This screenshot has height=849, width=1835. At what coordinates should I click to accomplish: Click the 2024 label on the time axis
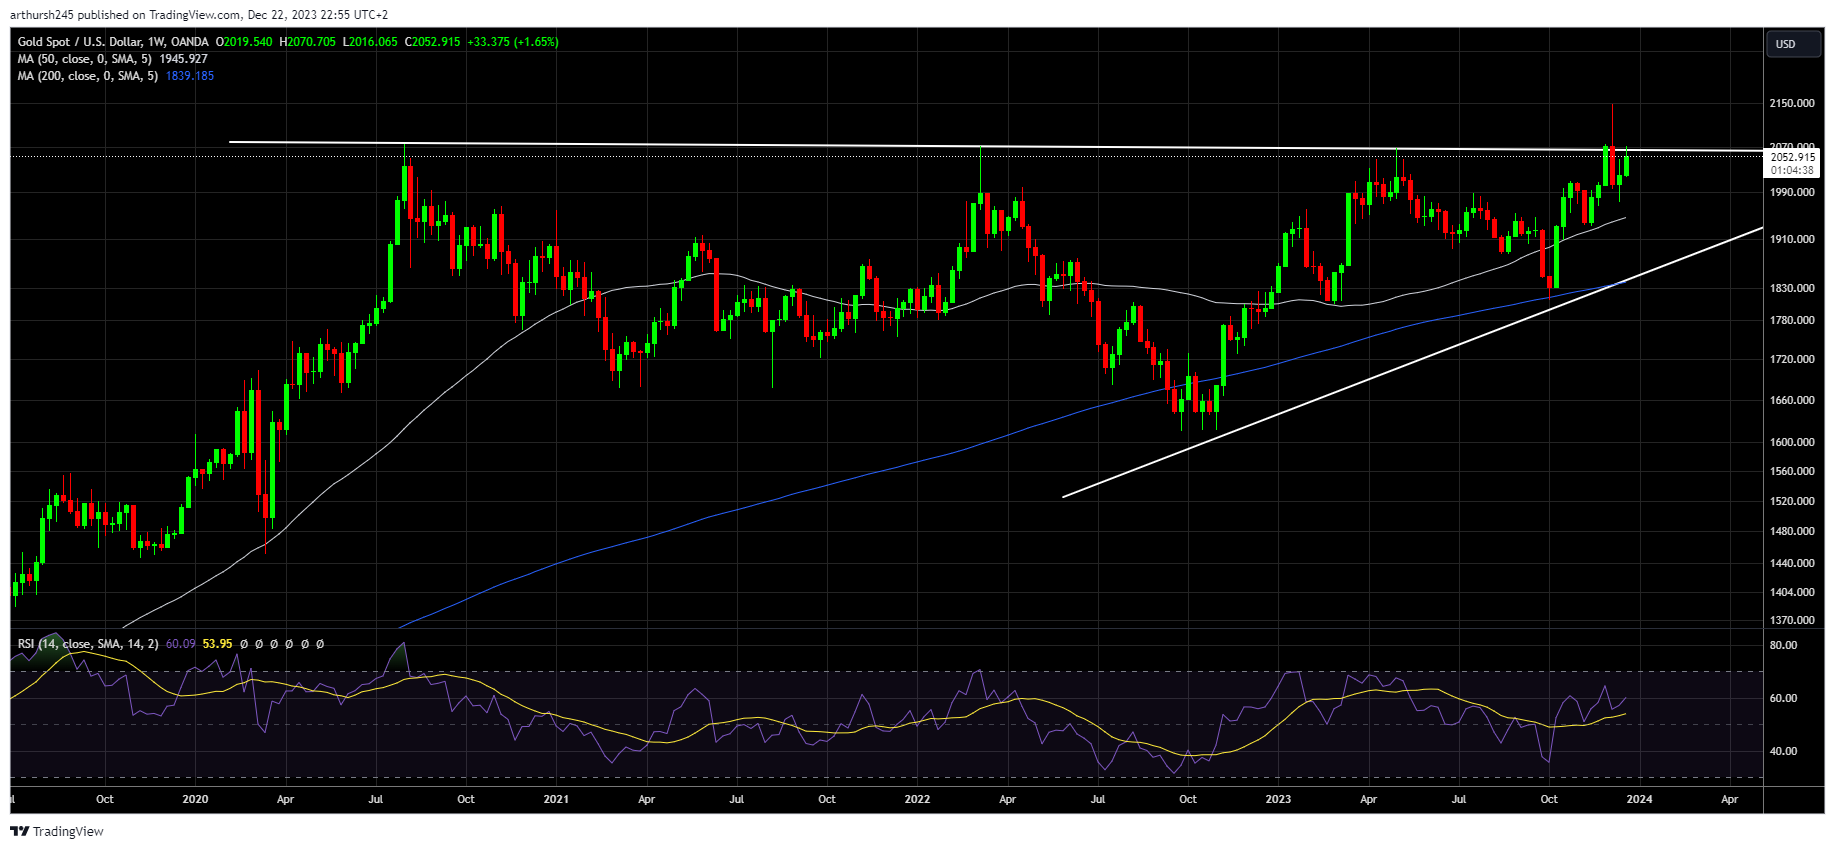pos(1639,799)
